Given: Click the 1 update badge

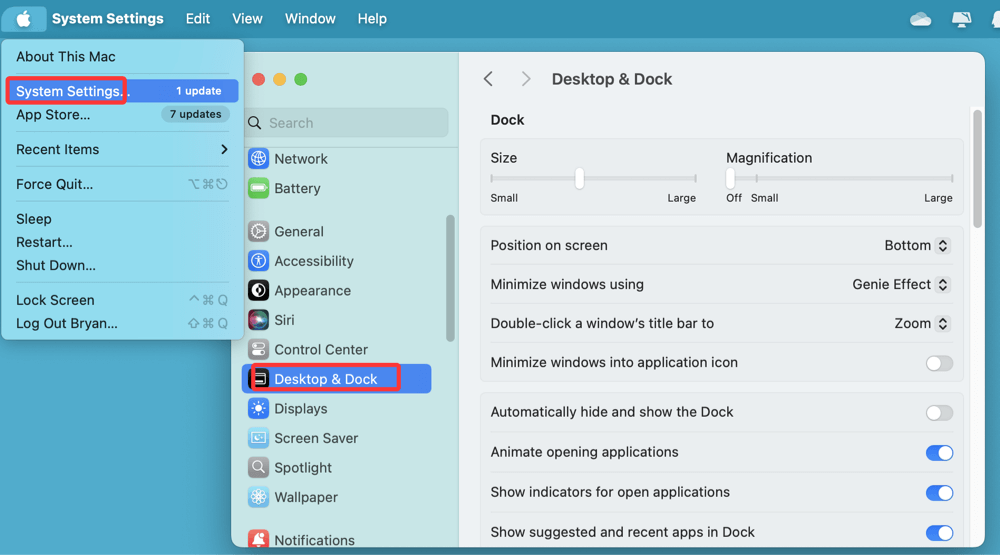Looking at the screenshot, I should [x=198, y=91].
